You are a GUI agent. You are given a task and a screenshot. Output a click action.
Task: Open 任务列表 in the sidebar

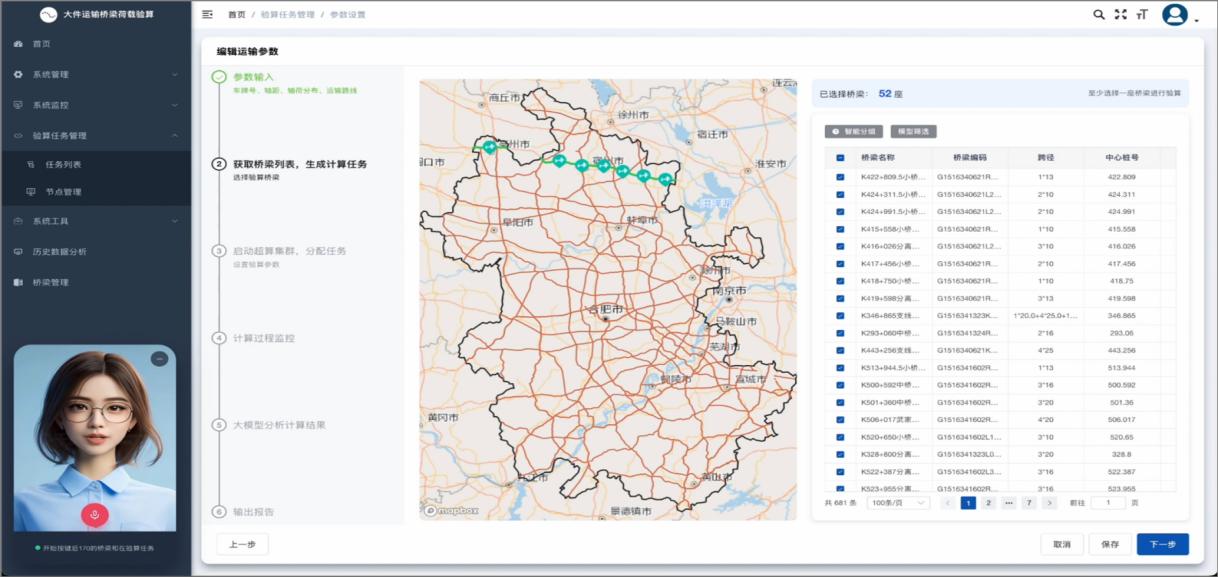tap(63, 165)
